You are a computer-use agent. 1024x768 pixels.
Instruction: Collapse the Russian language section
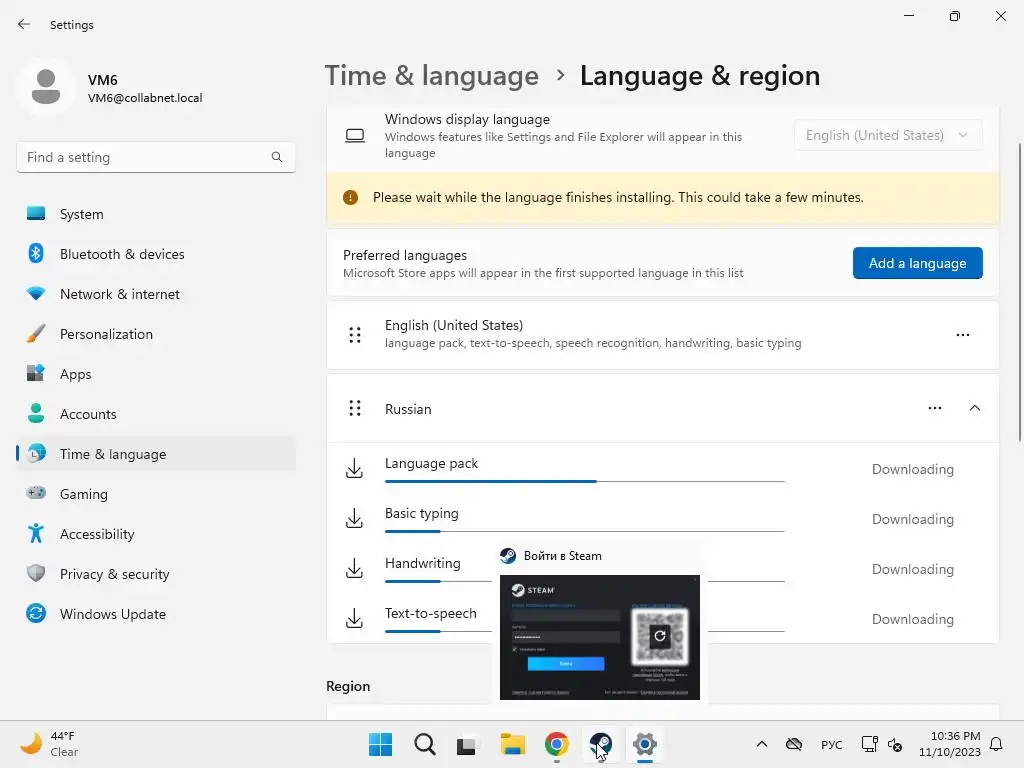[974, 408]
